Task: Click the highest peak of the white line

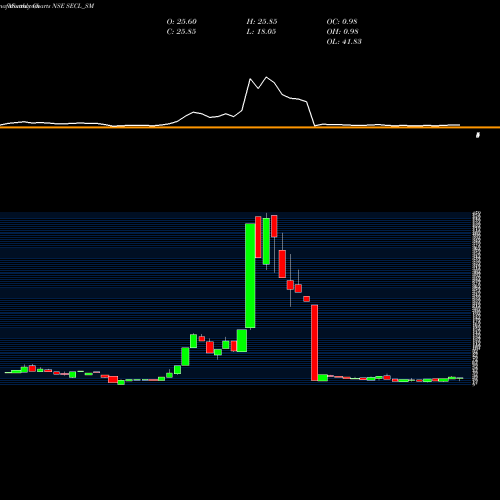Action: (266, 78)
